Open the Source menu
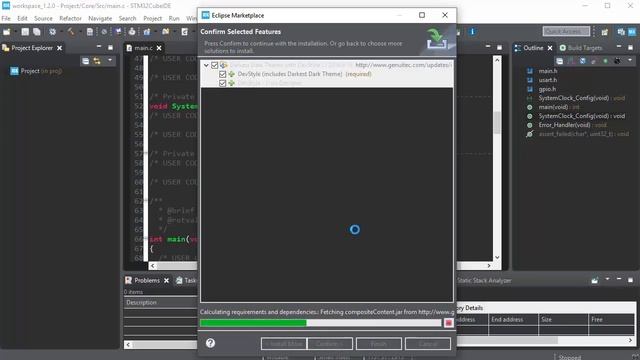Viewport: 640px width, 360px height. click(43, 18)
